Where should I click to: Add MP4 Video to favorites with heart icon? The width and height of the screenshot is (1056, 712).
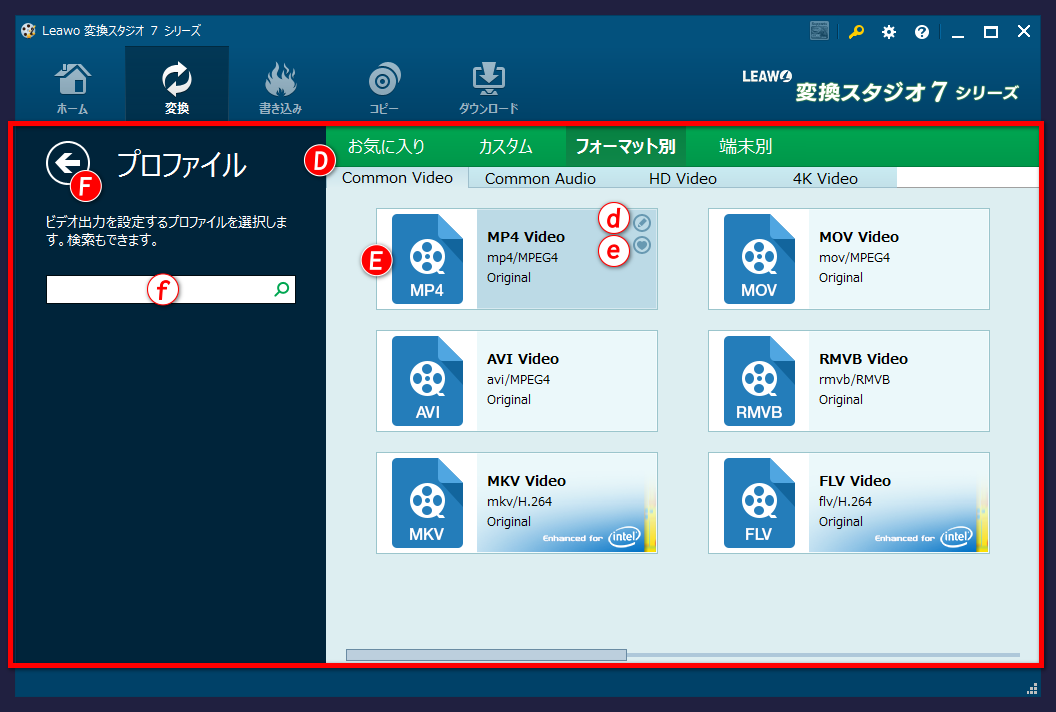click(x=642, y=245)
